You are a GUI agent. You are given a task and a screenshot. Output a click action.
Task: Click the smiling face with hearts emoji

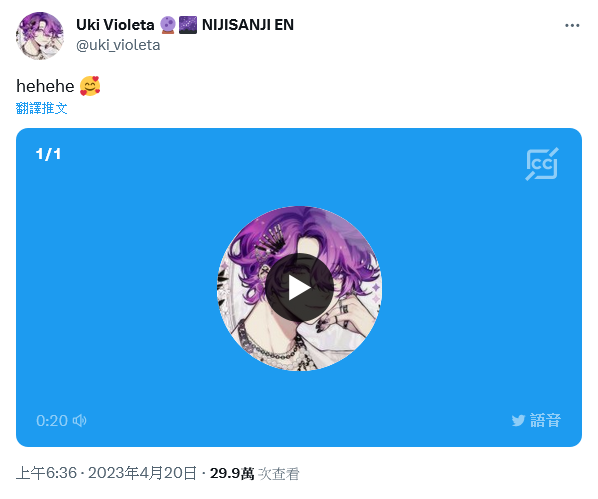tap(90, 86)
